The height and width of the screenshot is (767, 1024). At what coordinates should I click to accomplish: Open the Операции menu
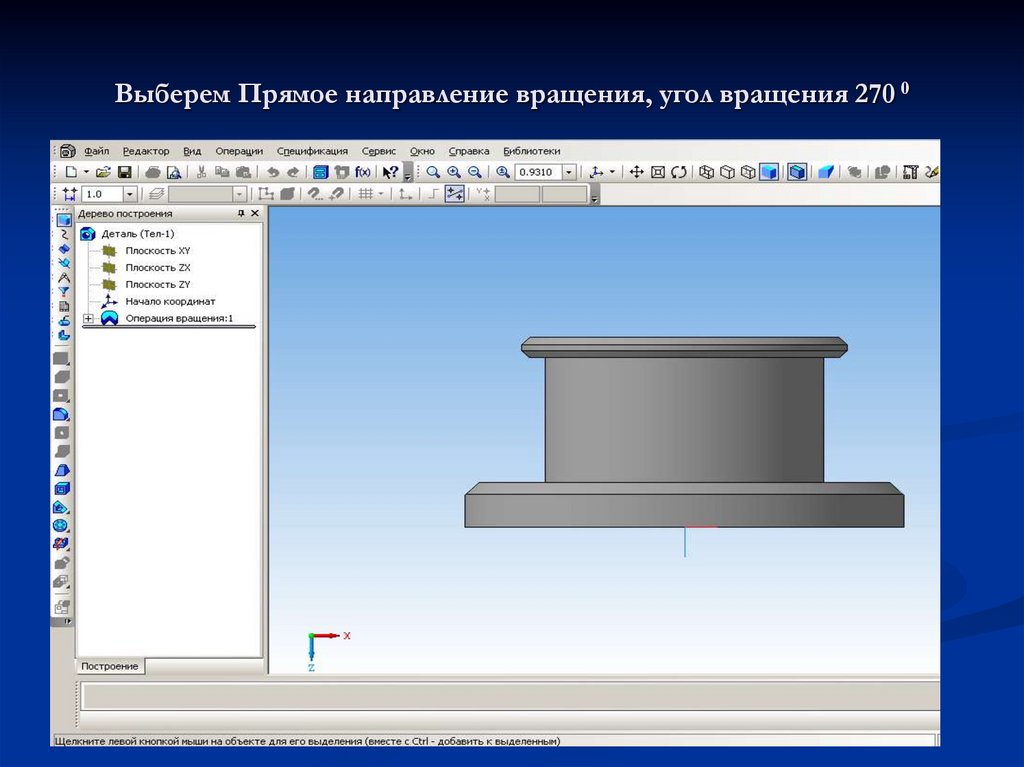coord(239,151)
